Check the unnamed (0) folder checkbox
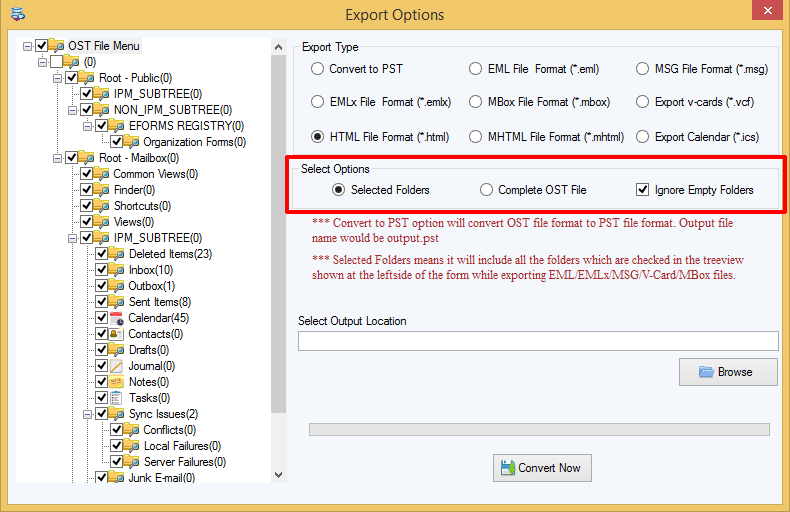Viewport: 790px width, 512px height. [56, 61]
